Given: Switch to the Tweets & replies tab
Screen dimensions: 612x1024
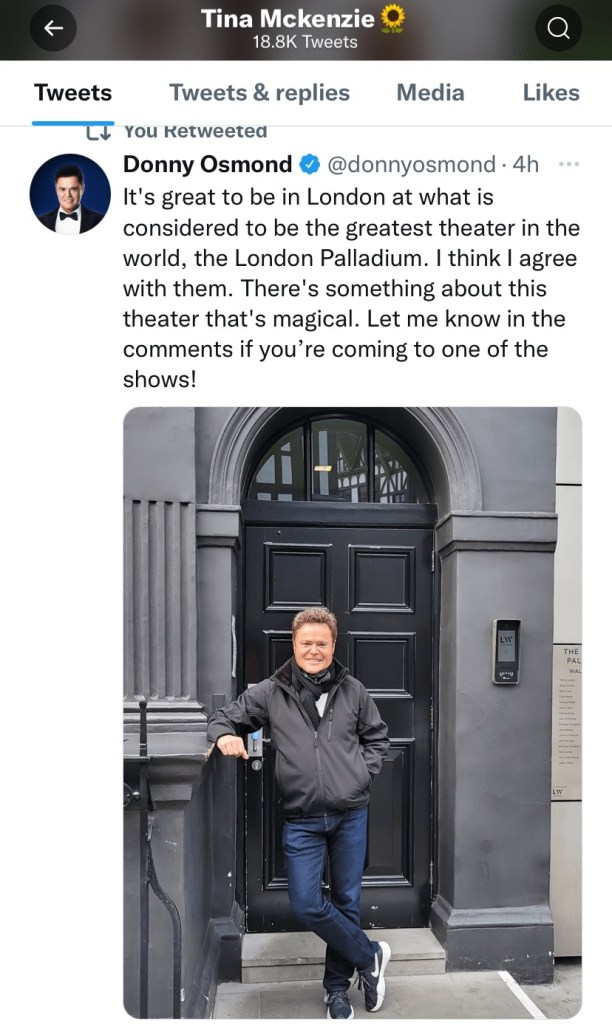Looking at the screenshot, I should (259, 93).
